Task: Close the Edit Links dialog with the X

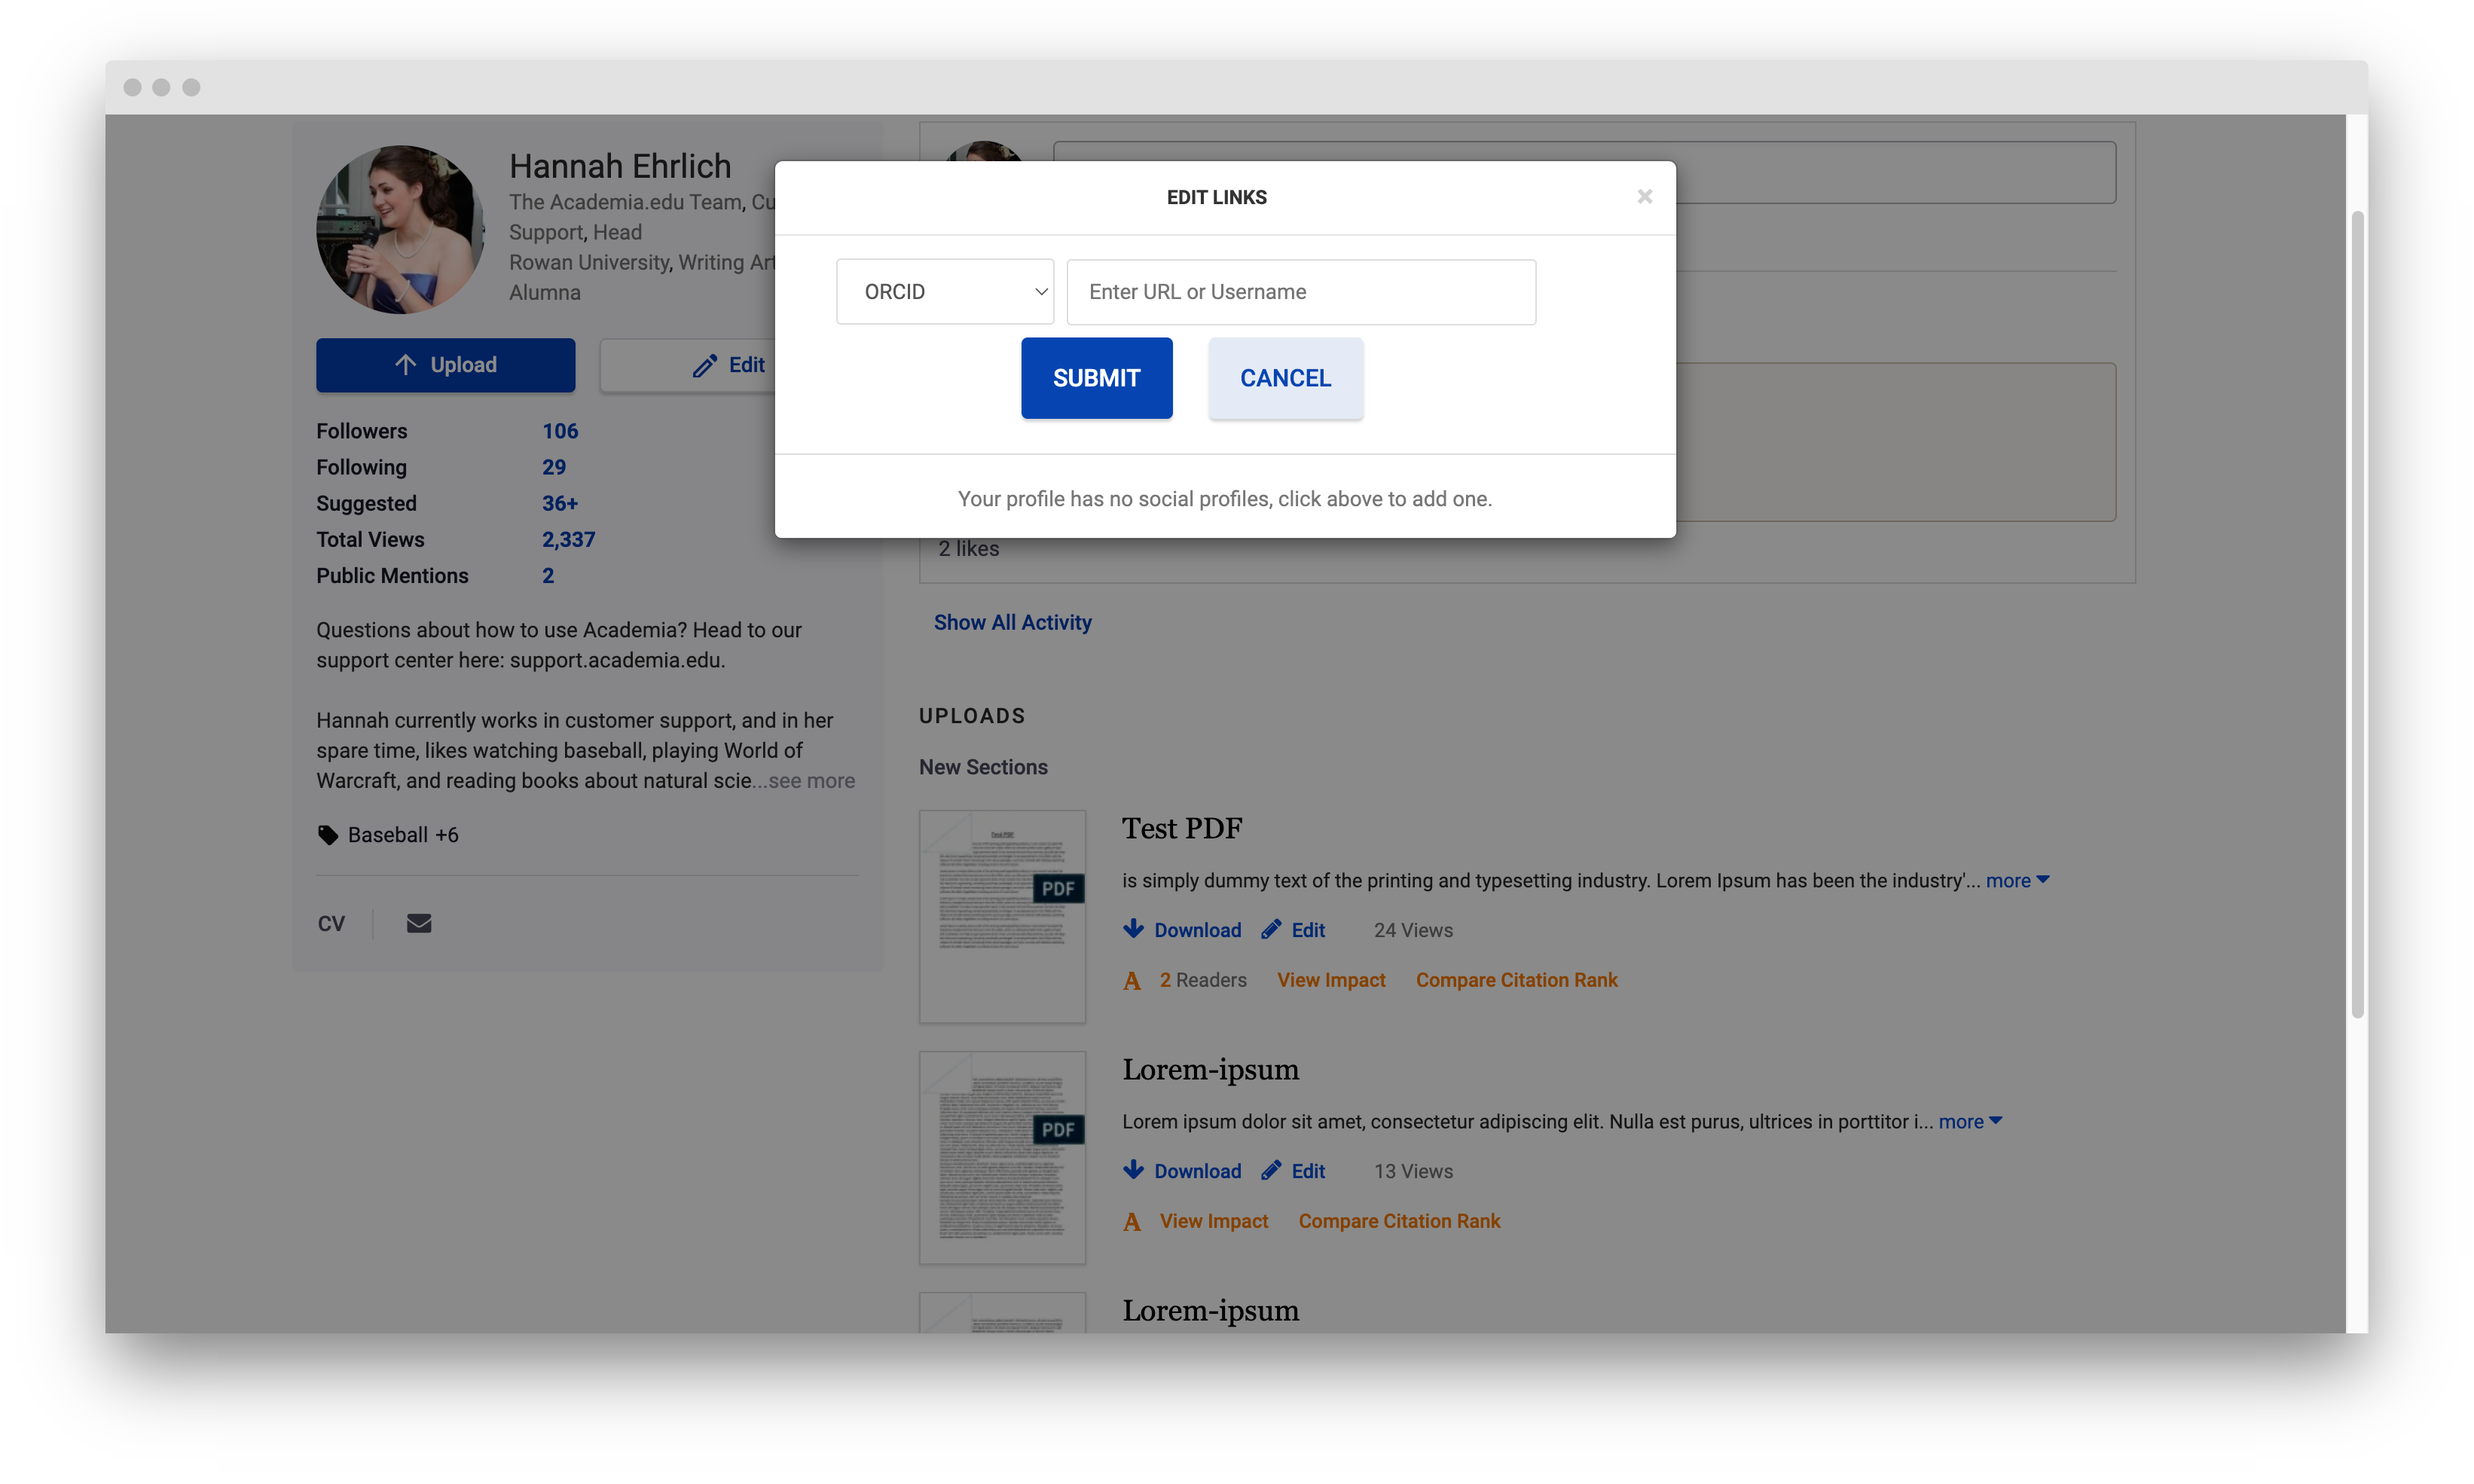Action: (x=1644, y=196)
